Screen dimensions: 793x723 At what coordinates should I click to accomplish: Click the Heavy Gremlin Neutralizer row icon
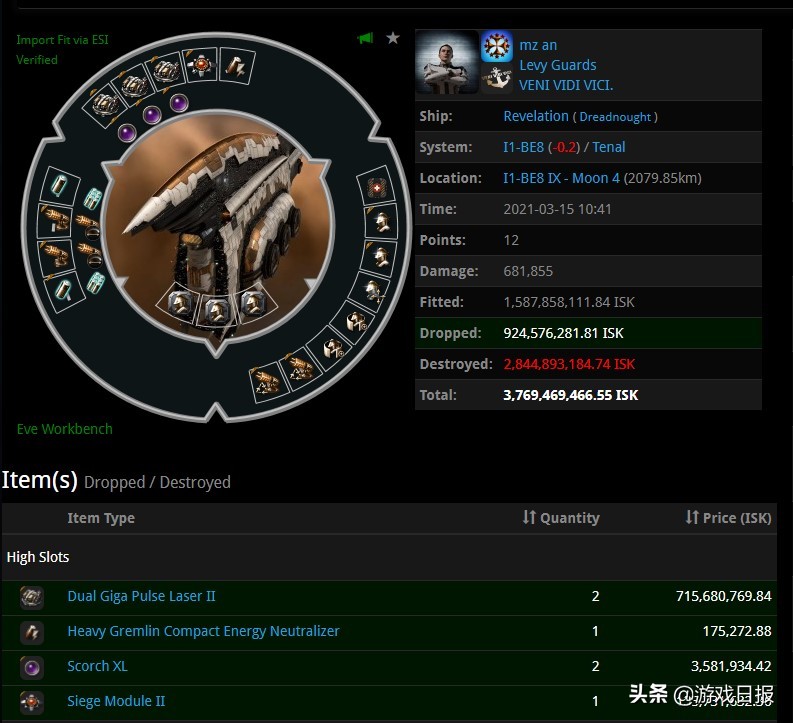[x=31, y=632]
